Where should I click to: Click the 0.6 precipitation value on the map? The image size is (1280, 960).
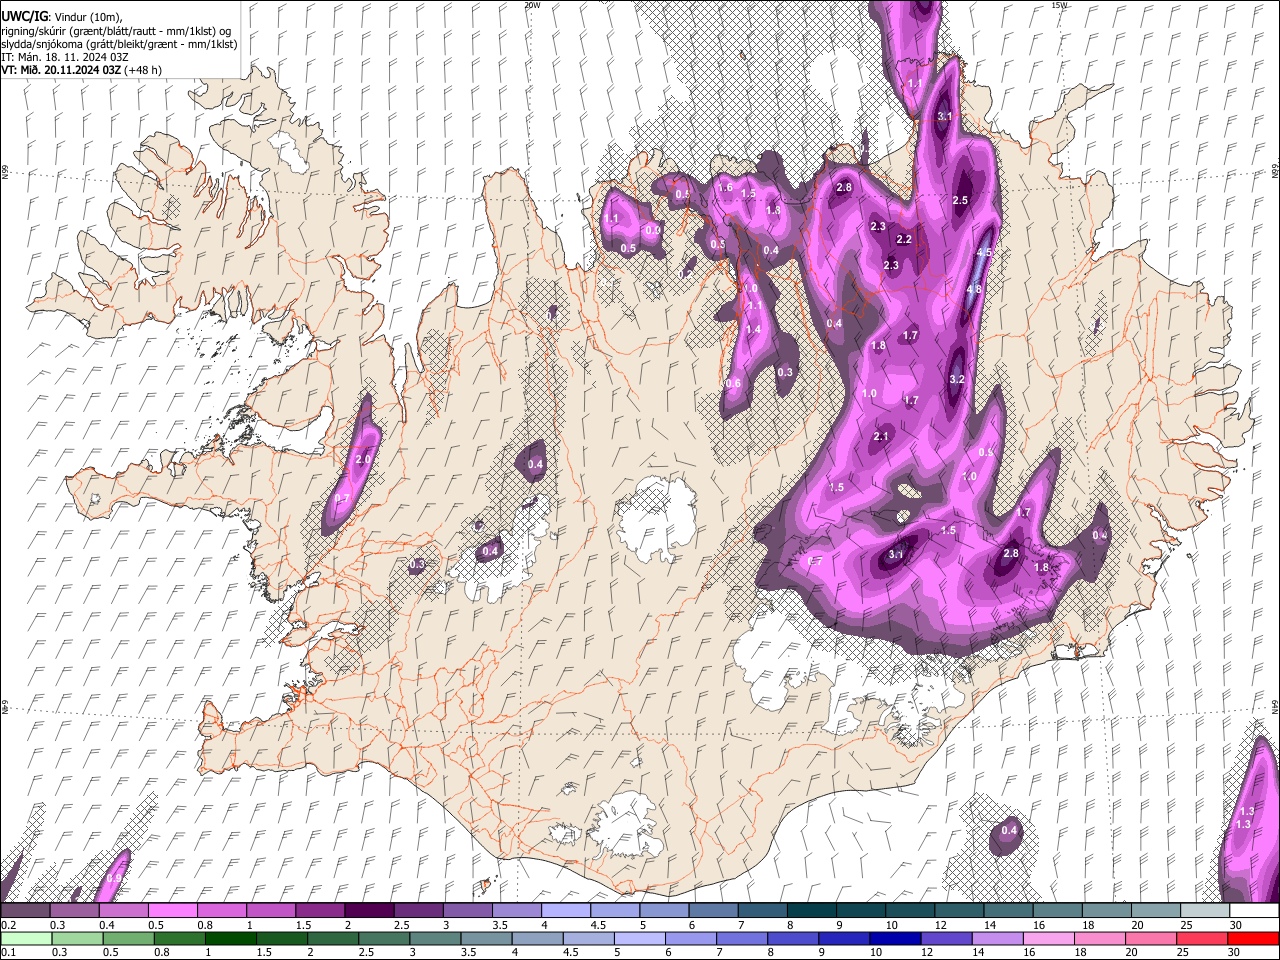pyautogui.click(x=733, y=383)
